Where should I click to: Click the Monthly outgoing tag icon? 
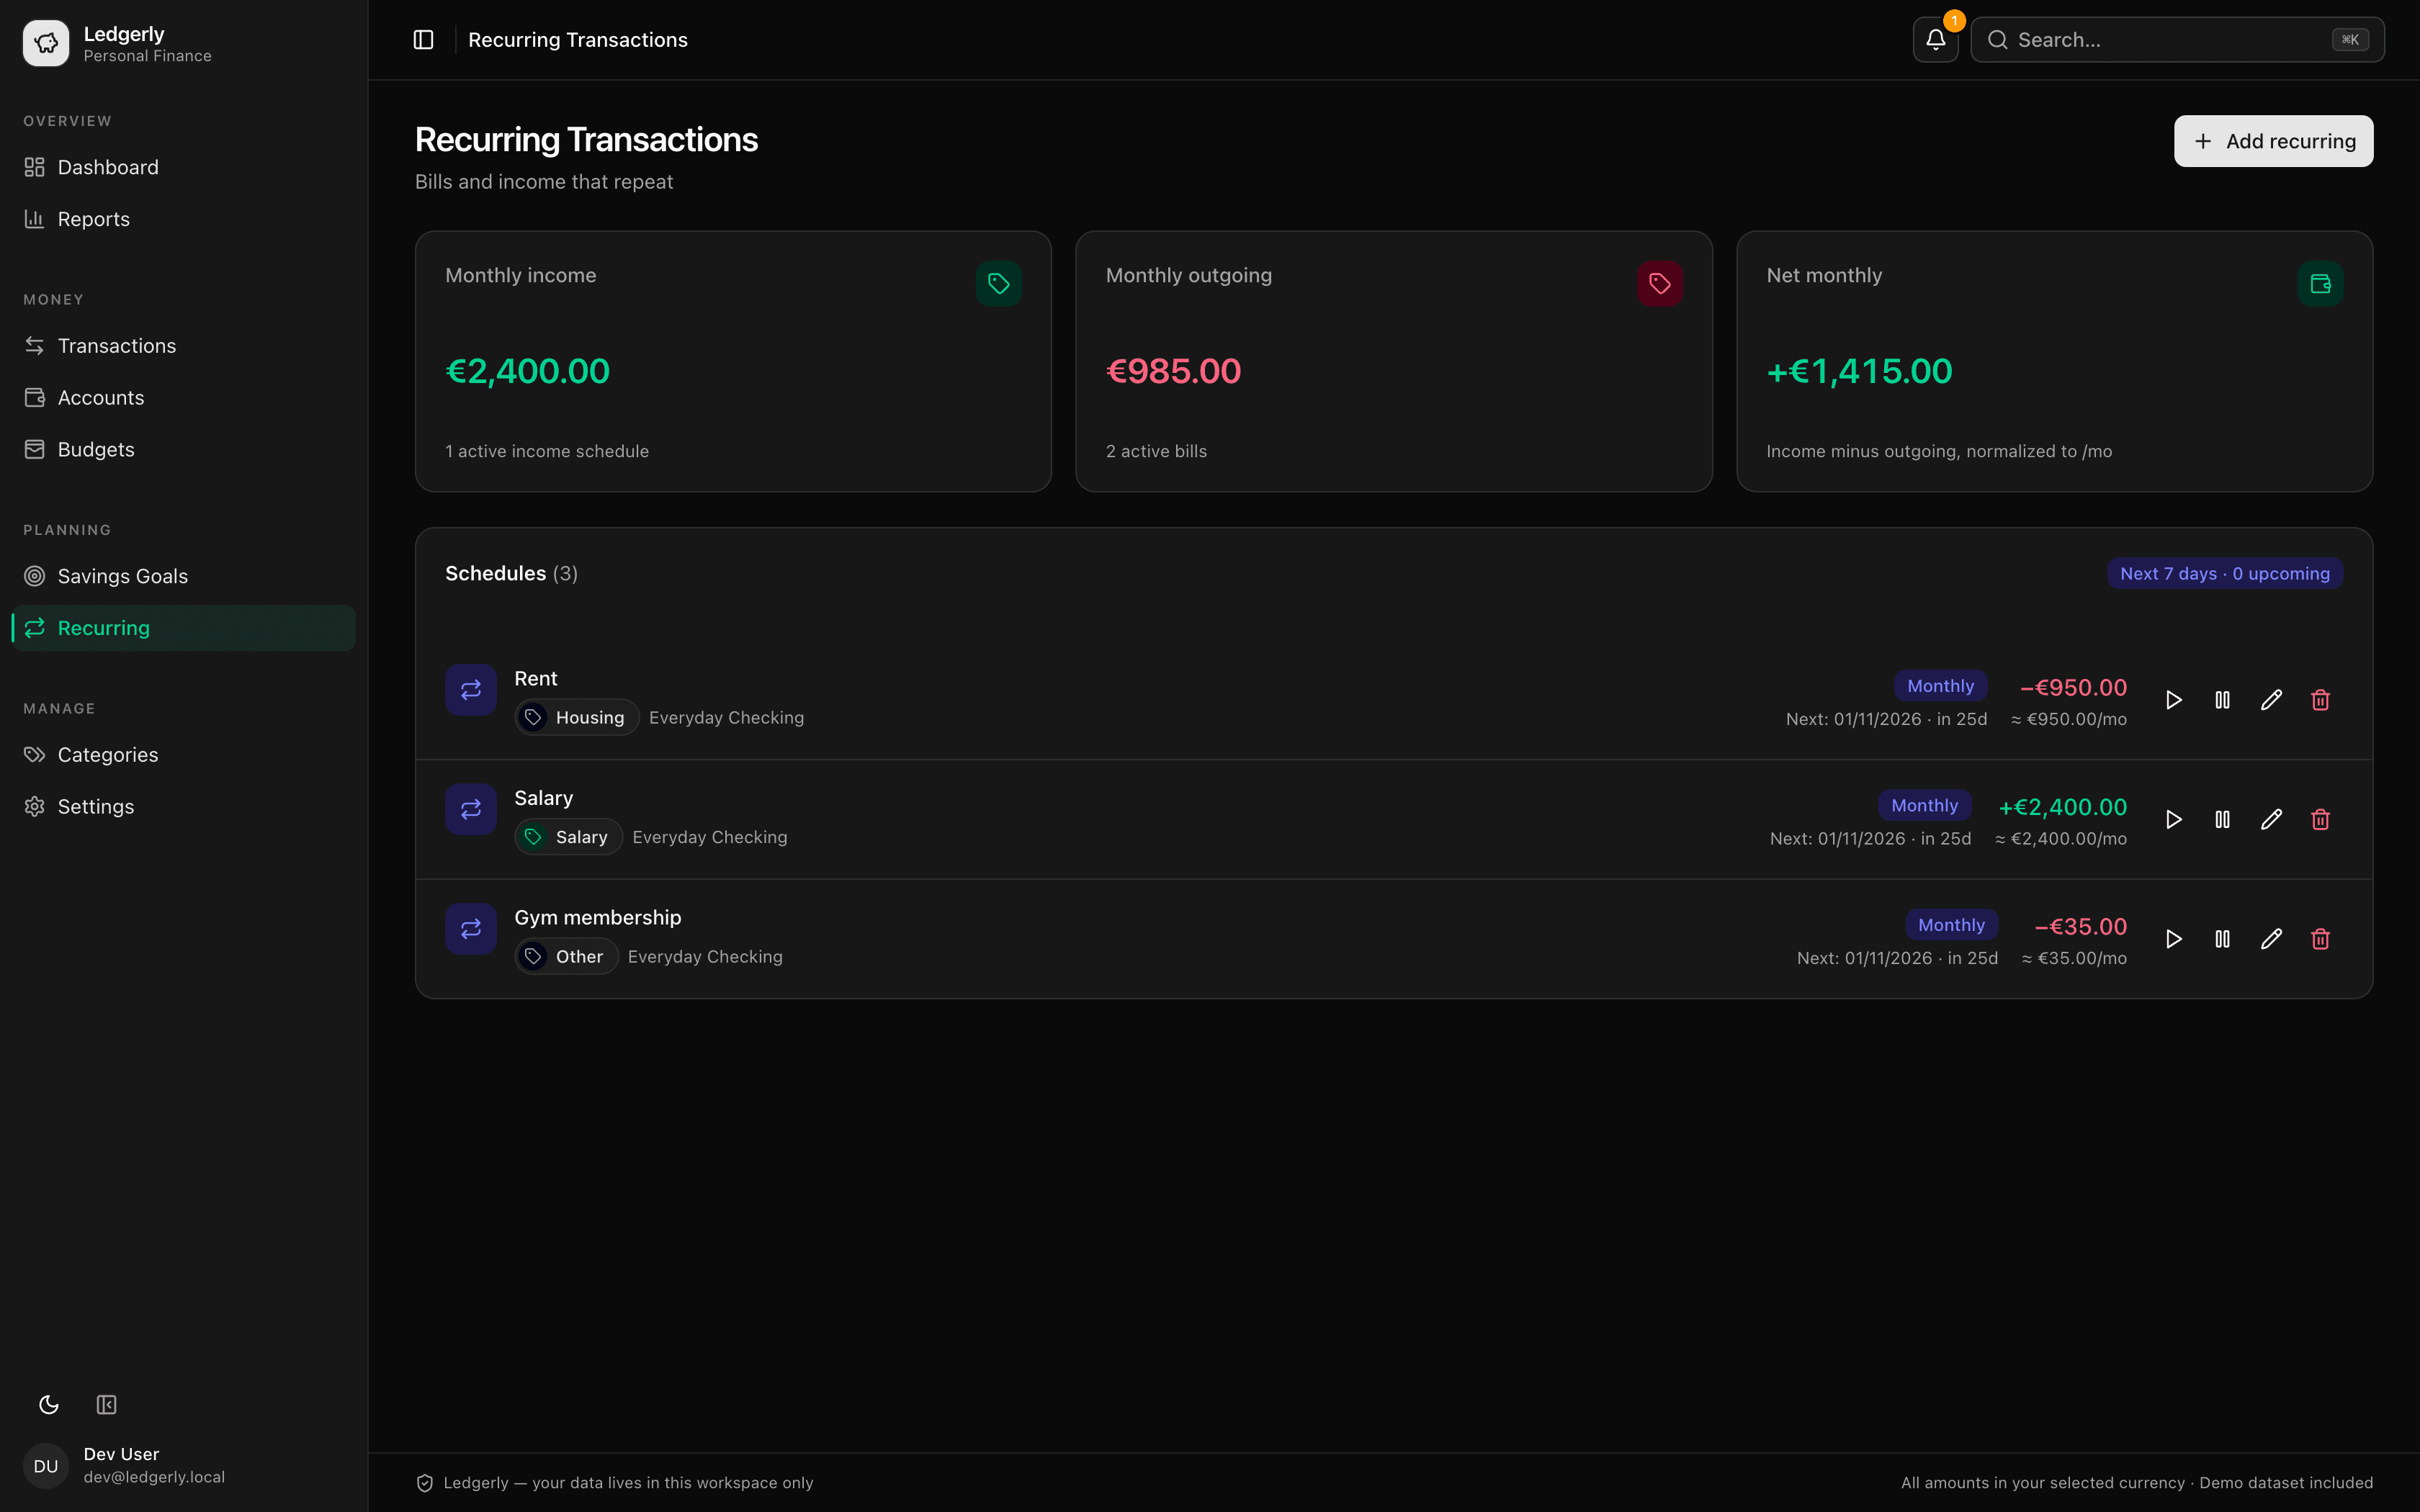(1660, 284)
